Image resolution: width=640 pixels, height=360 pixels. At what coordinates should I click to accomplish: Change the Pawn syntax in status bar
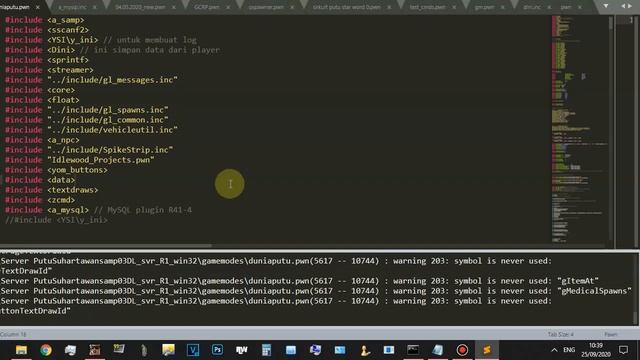pos(611,334)
